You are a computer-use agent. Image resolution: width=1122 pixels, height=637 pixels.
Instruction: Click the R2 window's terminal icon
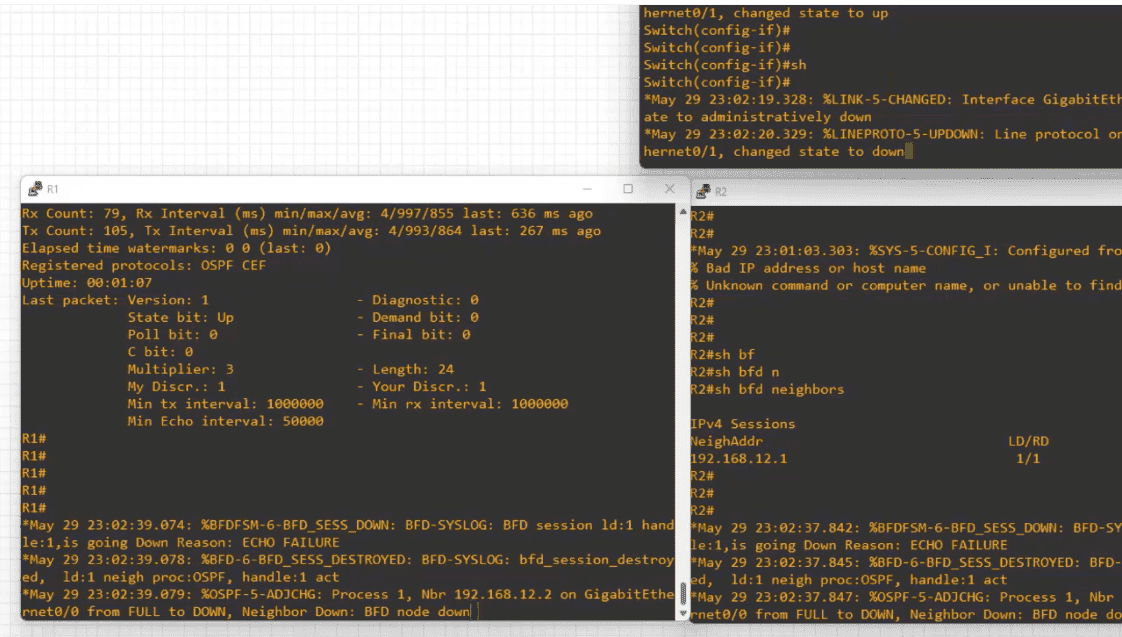click(x=703, y=191)
